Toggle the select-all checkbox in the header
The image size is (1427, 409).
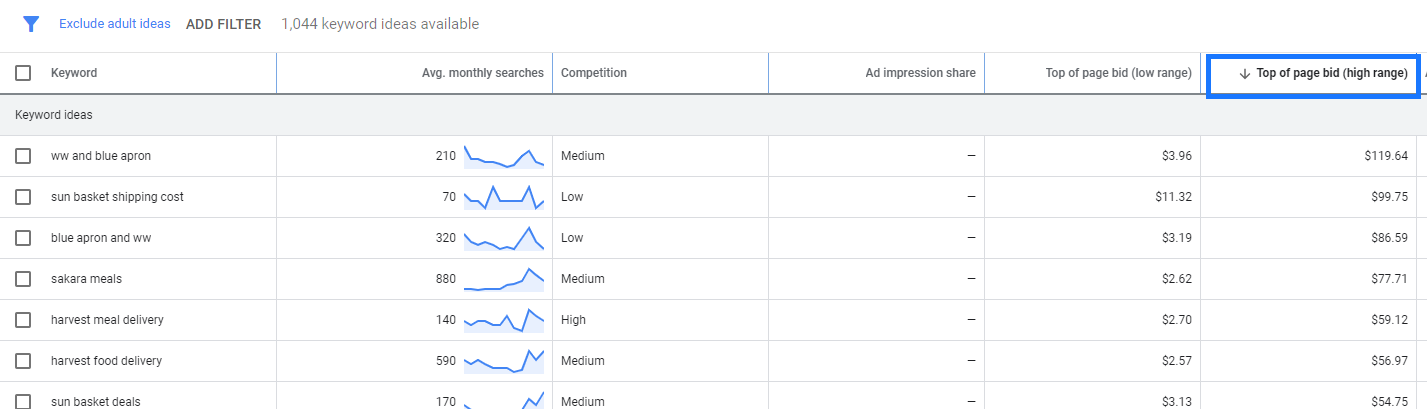point(23,73)
